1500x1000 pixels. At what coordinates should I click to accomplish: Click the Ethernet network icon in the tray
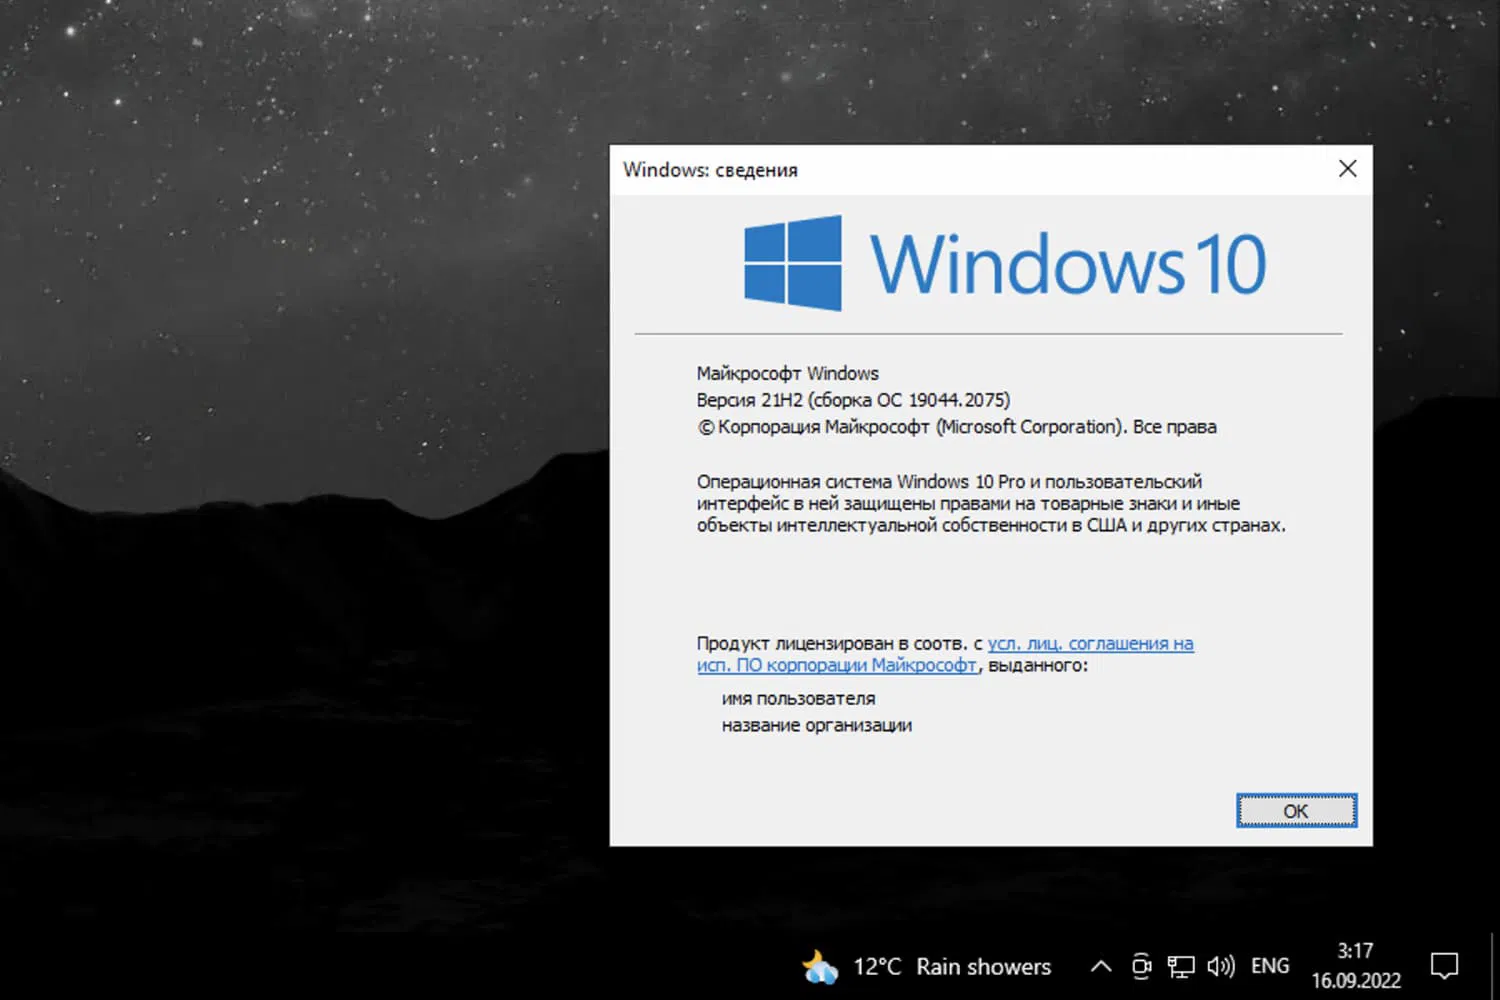pyautogui.click(x=1181, y=966)
